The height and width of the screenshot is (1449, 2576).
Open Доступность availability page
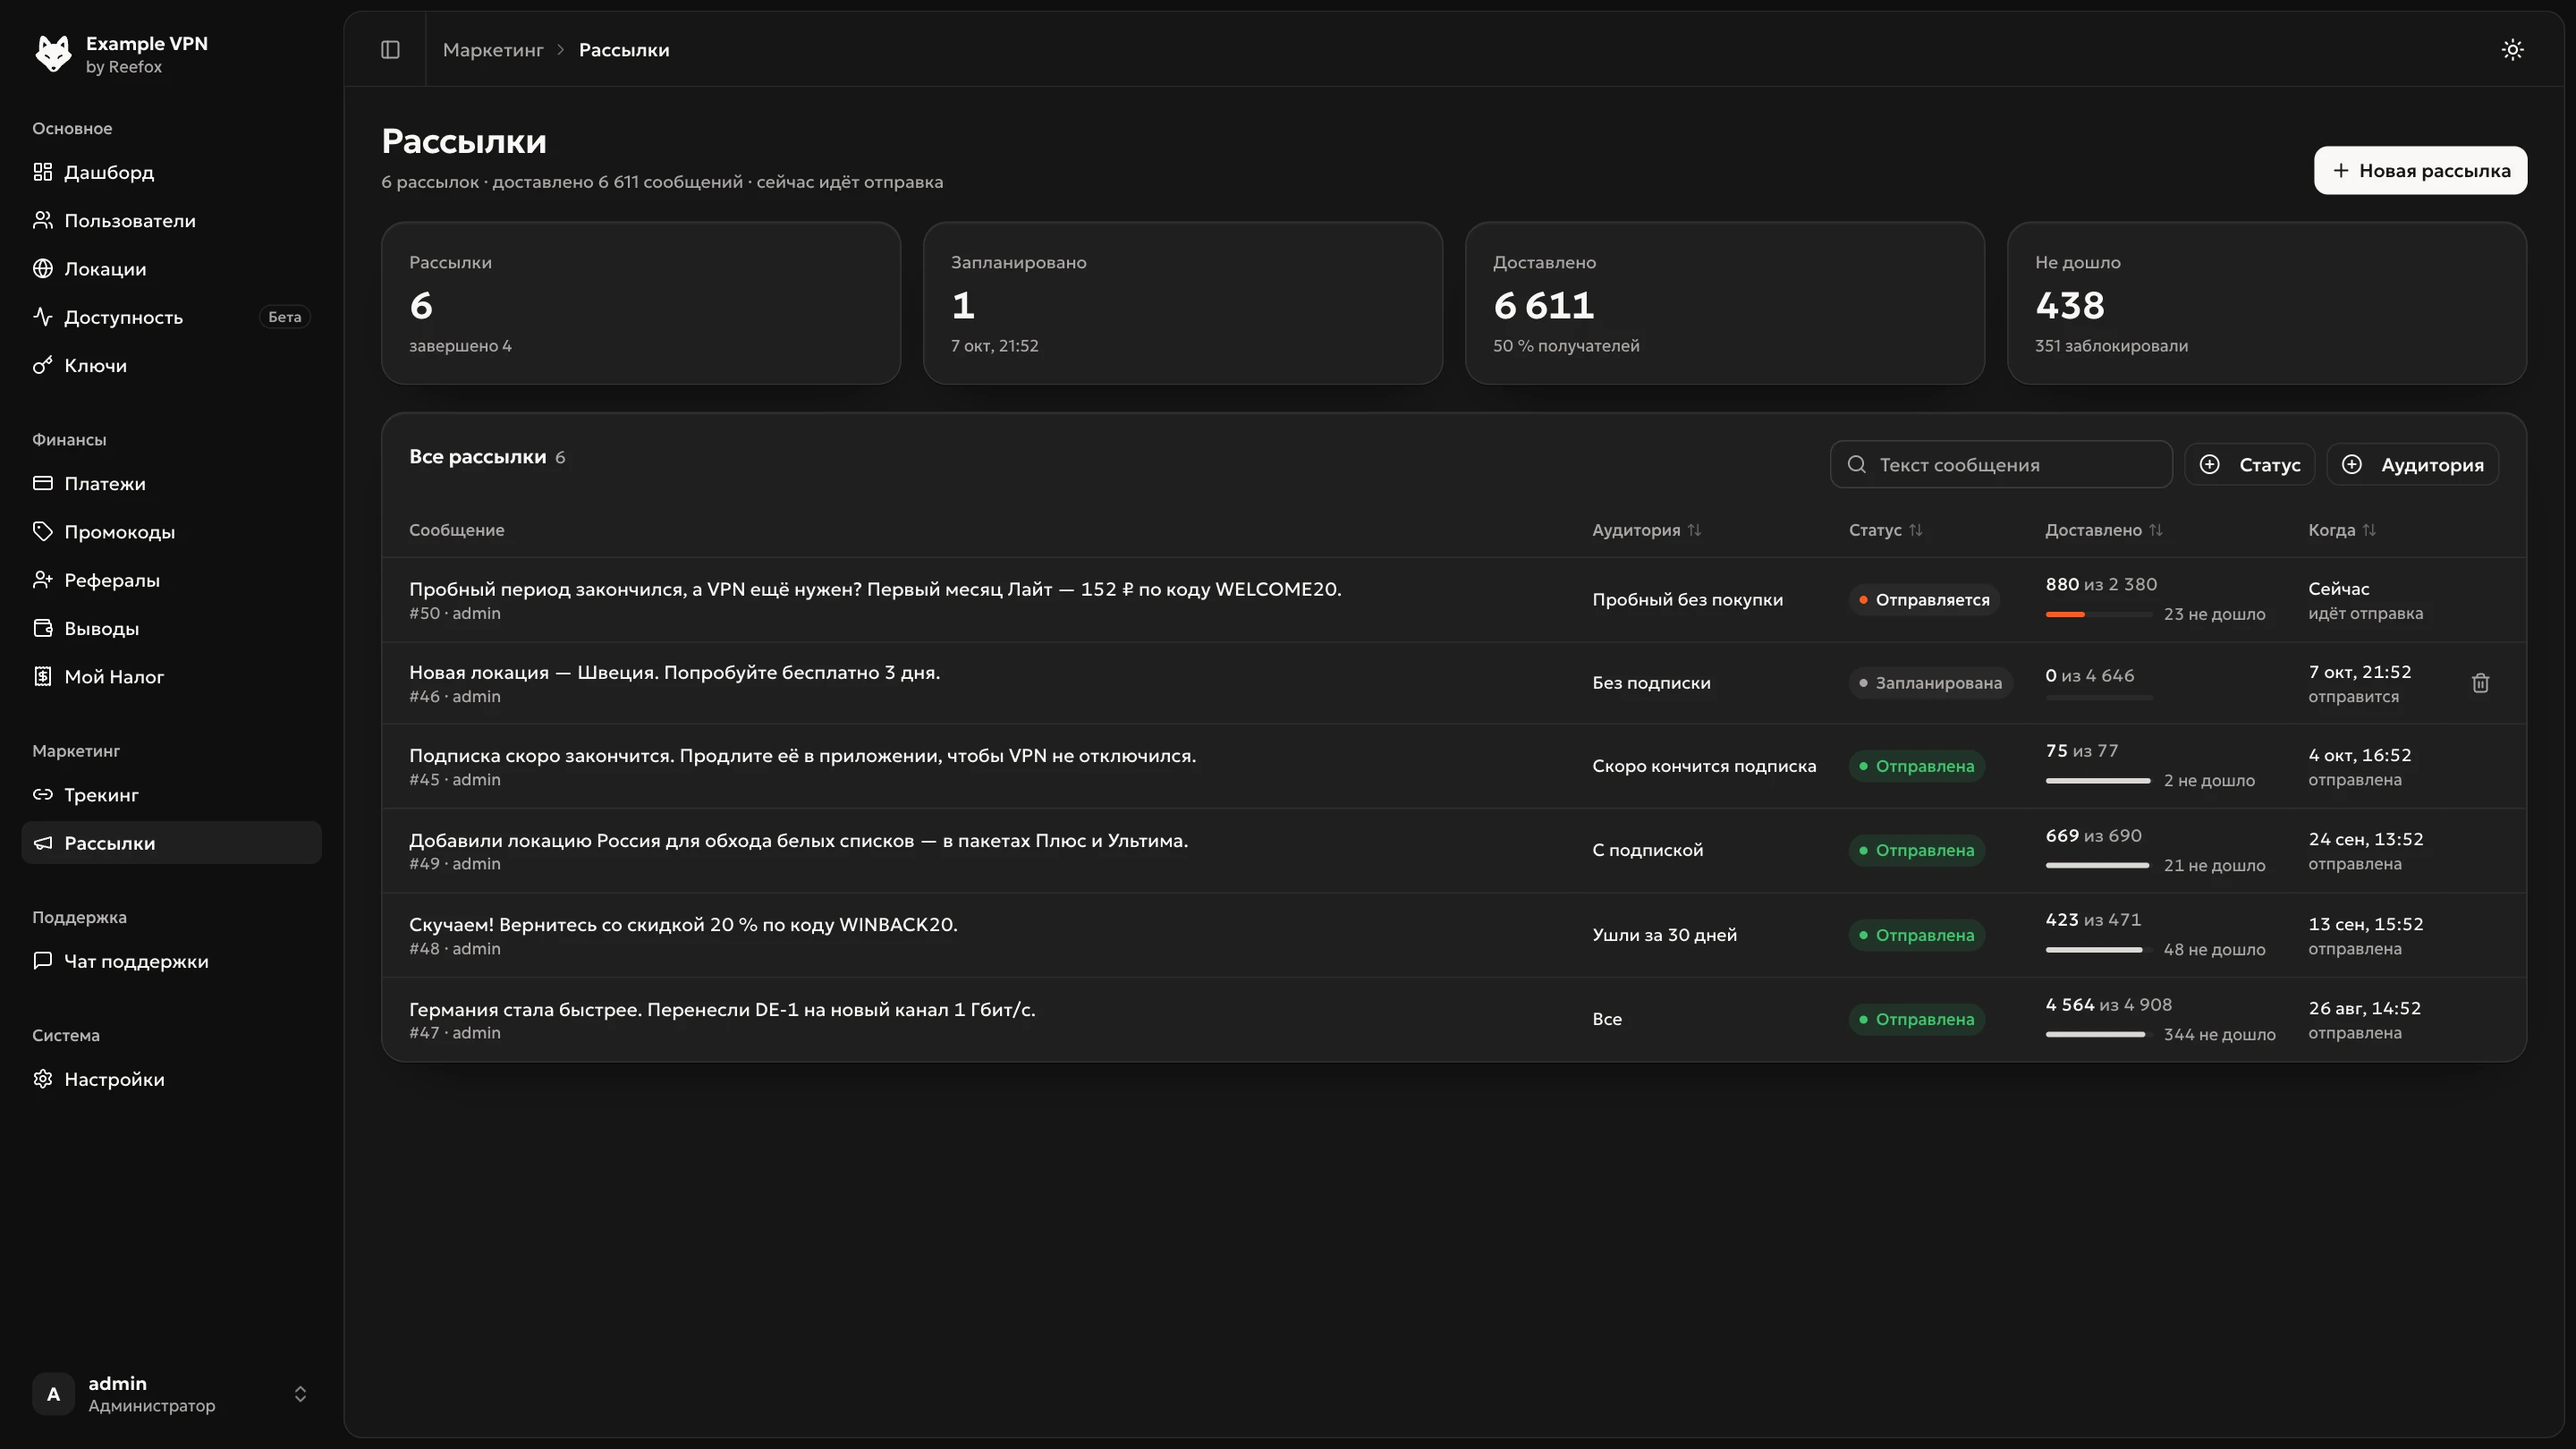pyautogui.click(x=171, y=317)
